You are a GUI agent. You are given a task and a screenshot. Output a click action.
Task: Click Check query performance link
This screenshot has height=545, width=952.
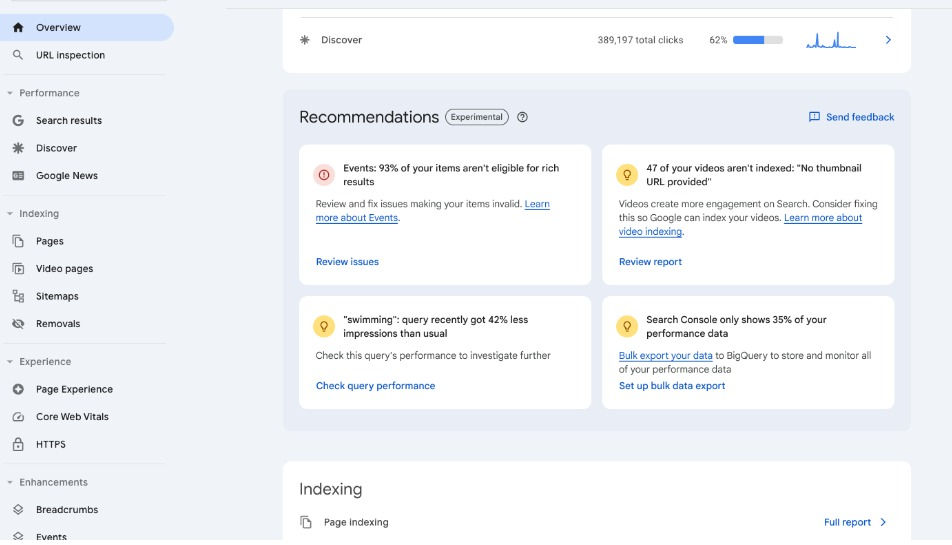coord(375,385)
